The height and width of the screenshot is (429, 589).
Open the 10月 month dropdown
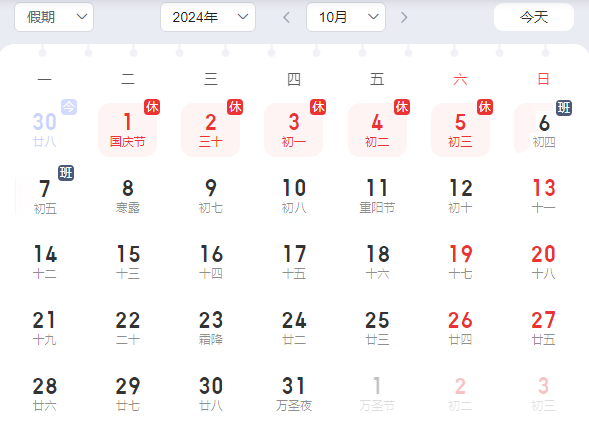click(x=346, y=17)
